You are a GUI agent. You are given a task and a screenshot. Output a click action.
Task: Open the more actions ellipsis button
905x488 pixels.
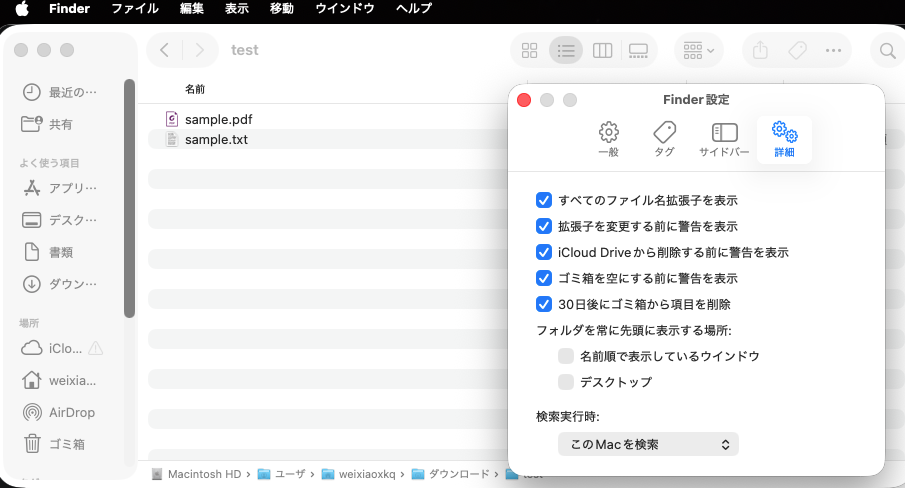point(833,51)
